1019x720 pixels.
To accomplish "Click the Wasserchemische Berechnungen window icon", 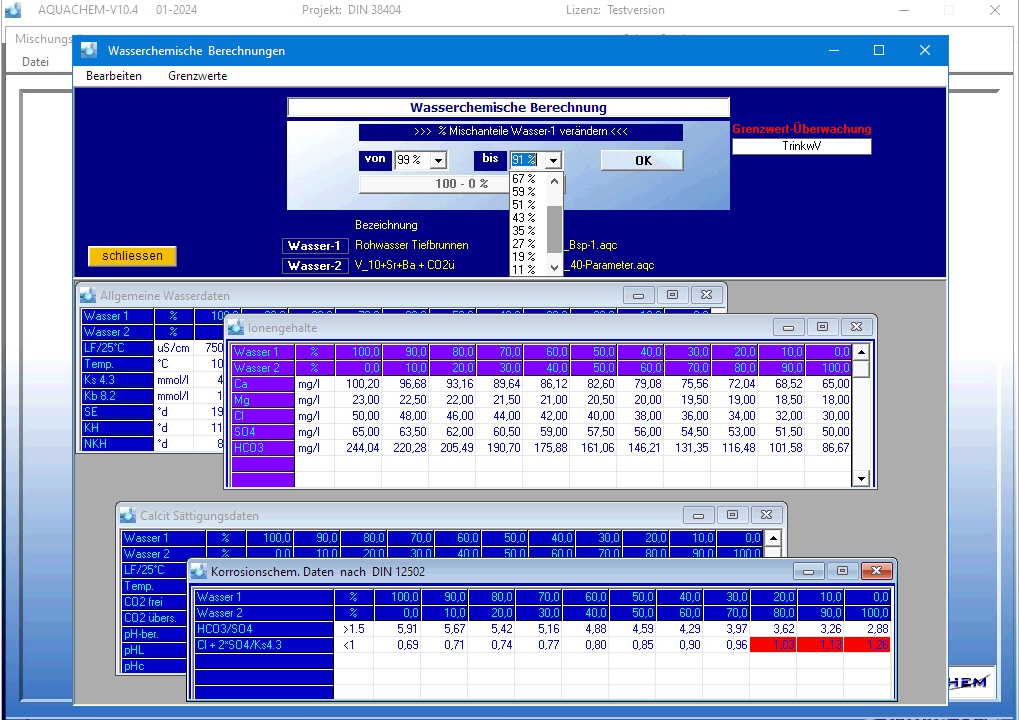I will click(89, 50).
